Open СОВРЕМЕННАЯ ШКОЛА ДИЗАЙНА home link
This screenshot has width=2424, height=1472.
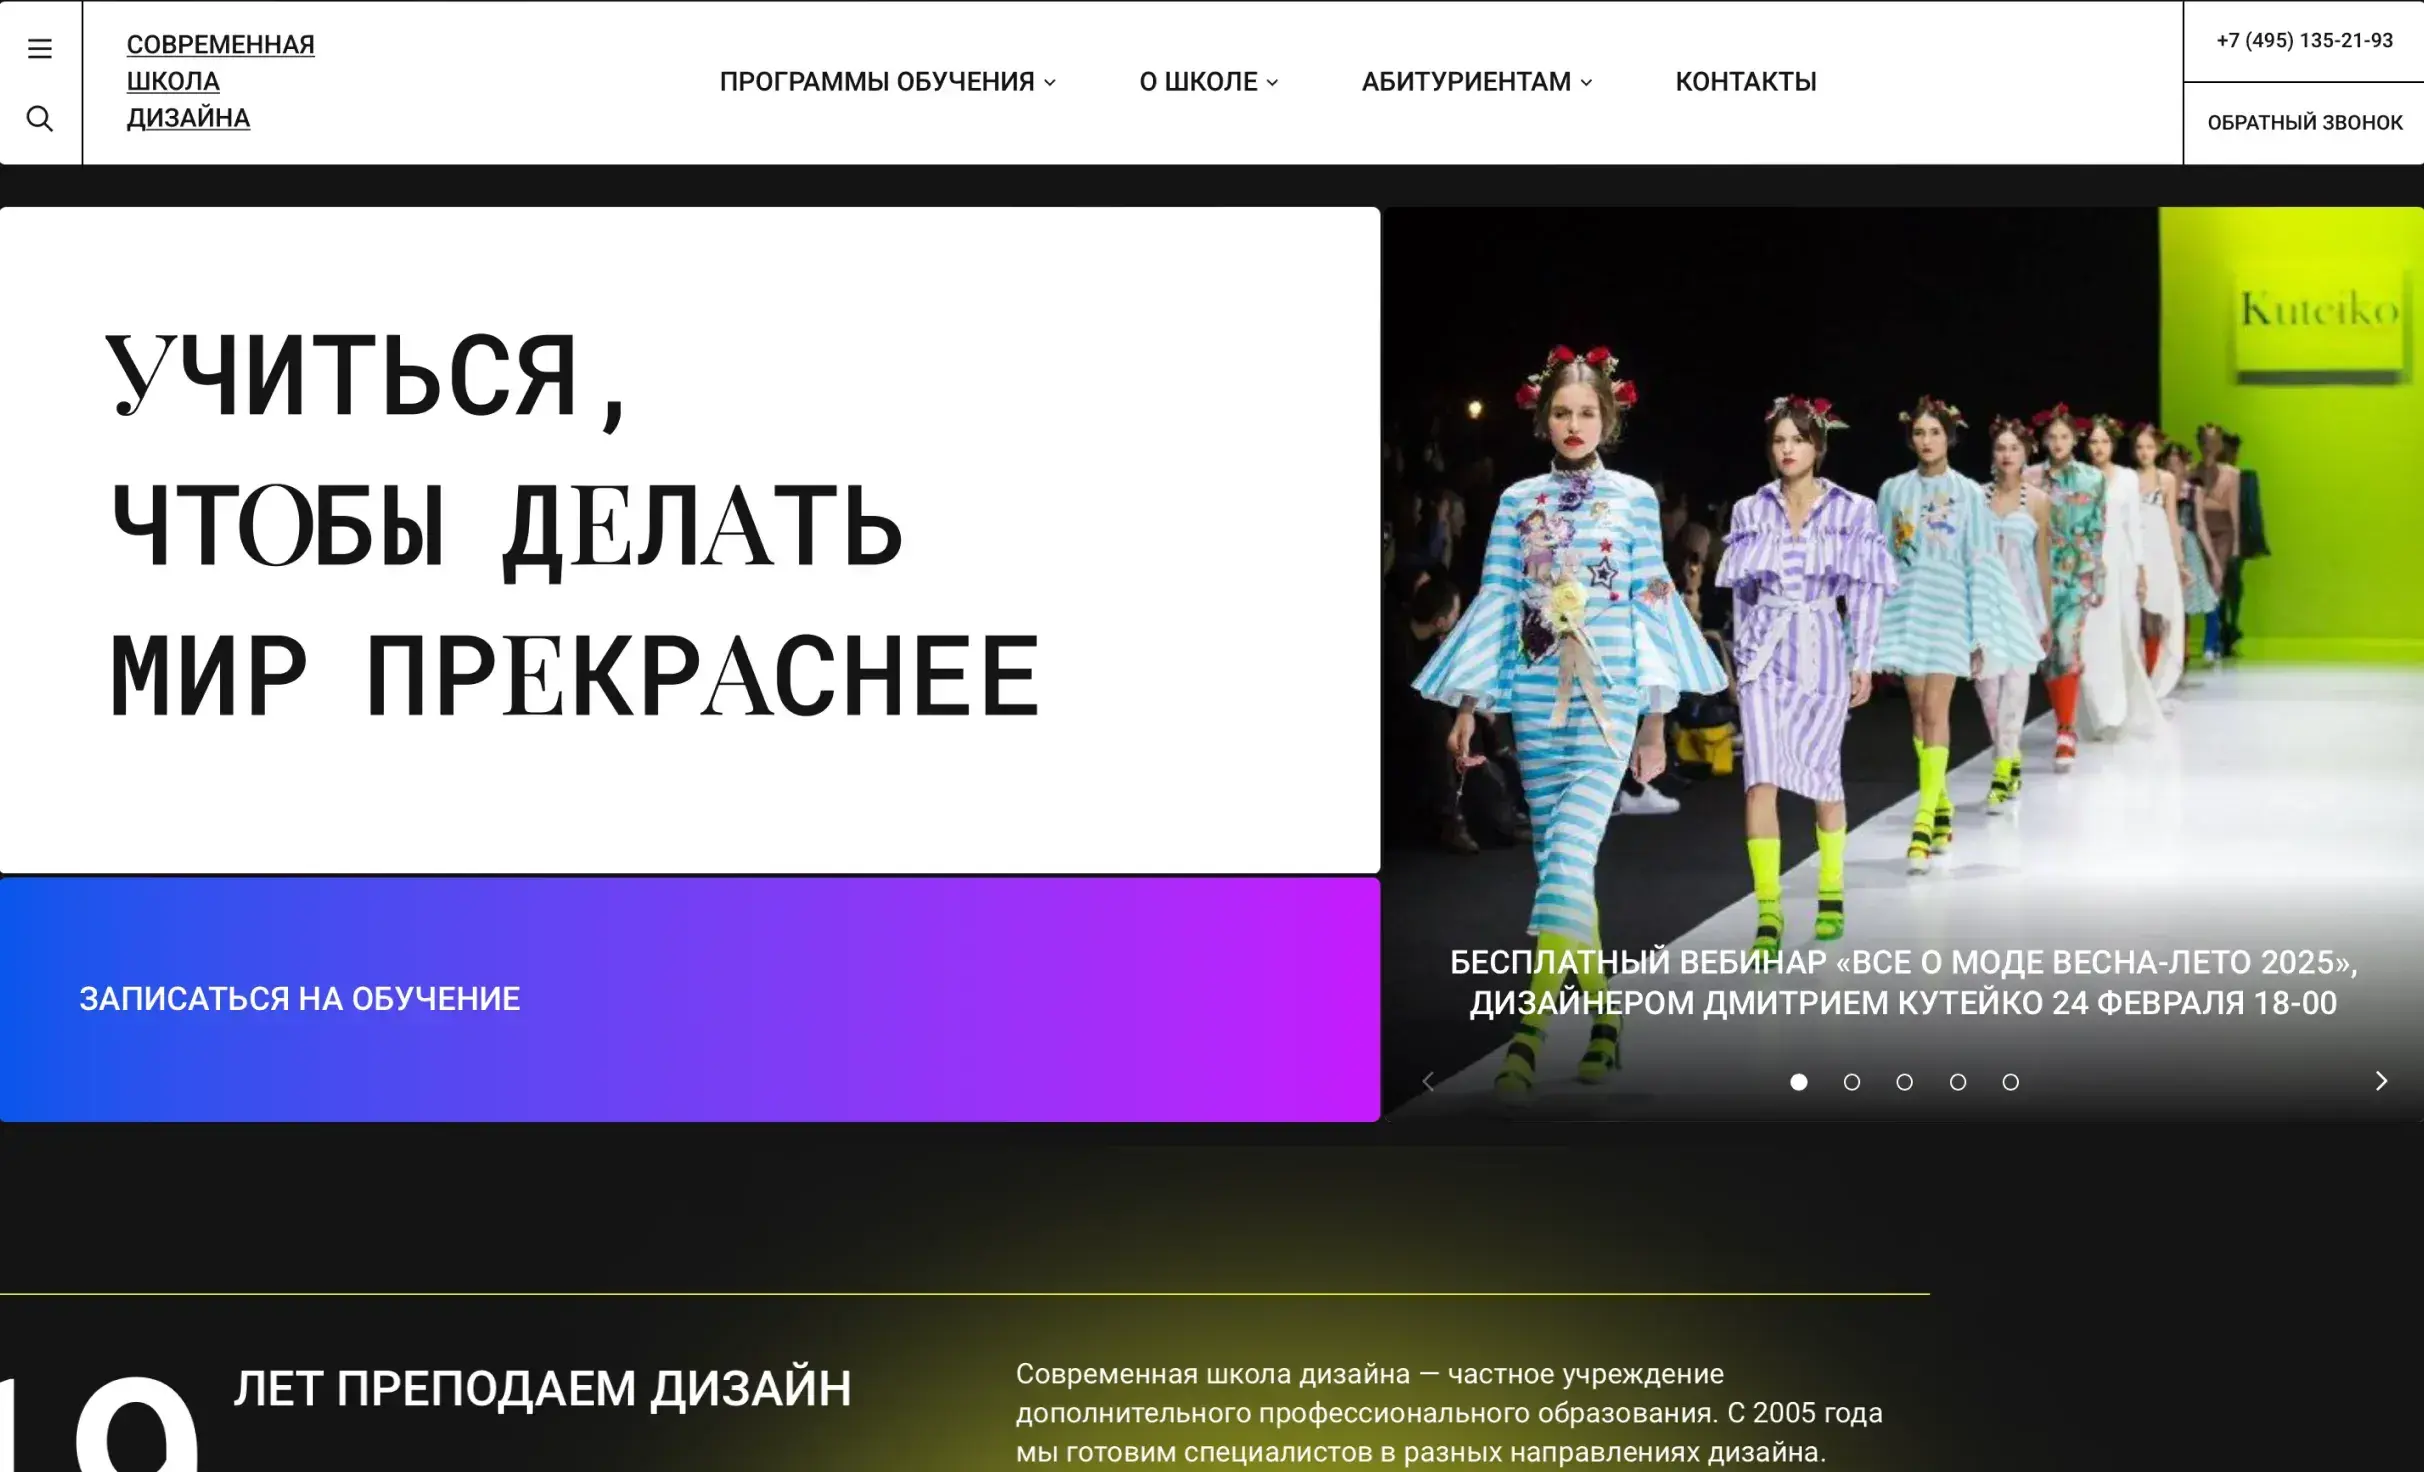(219, 81)
